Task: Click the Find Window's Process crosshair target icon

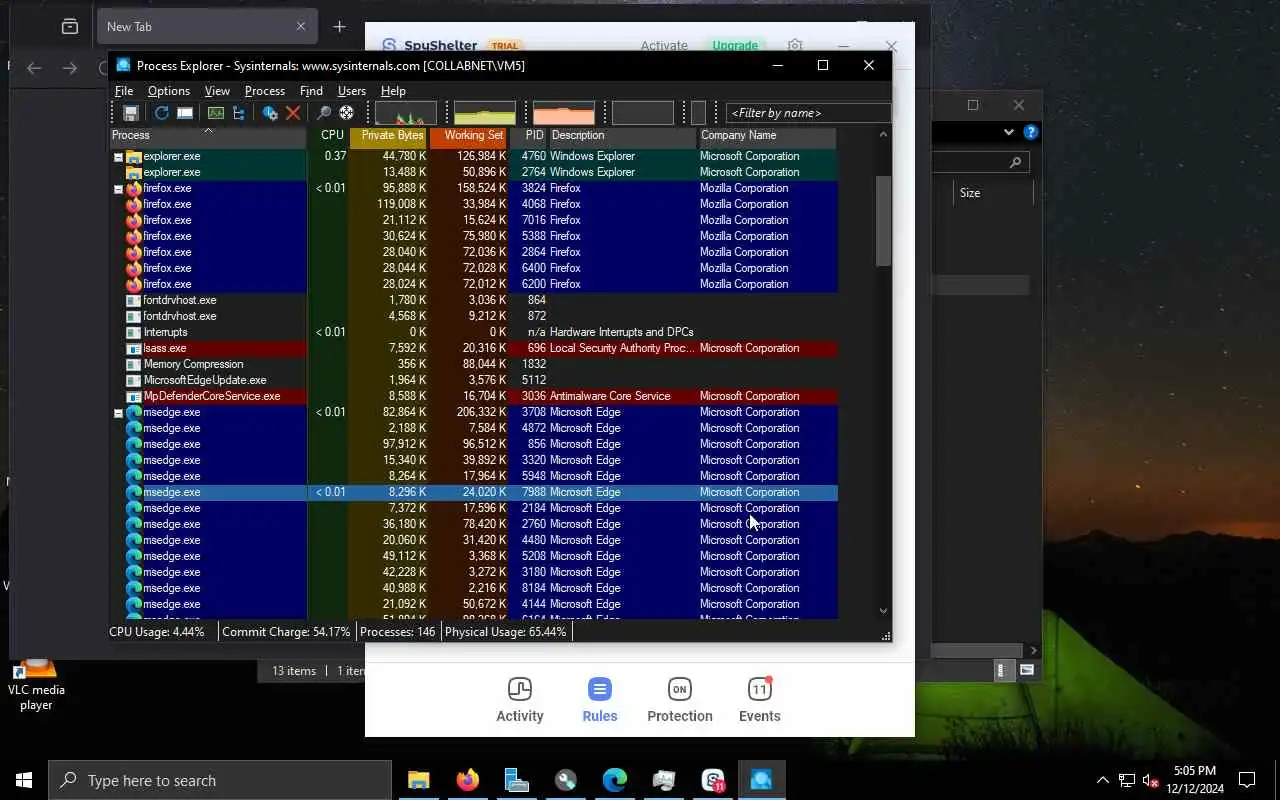Action: (346, 113)
